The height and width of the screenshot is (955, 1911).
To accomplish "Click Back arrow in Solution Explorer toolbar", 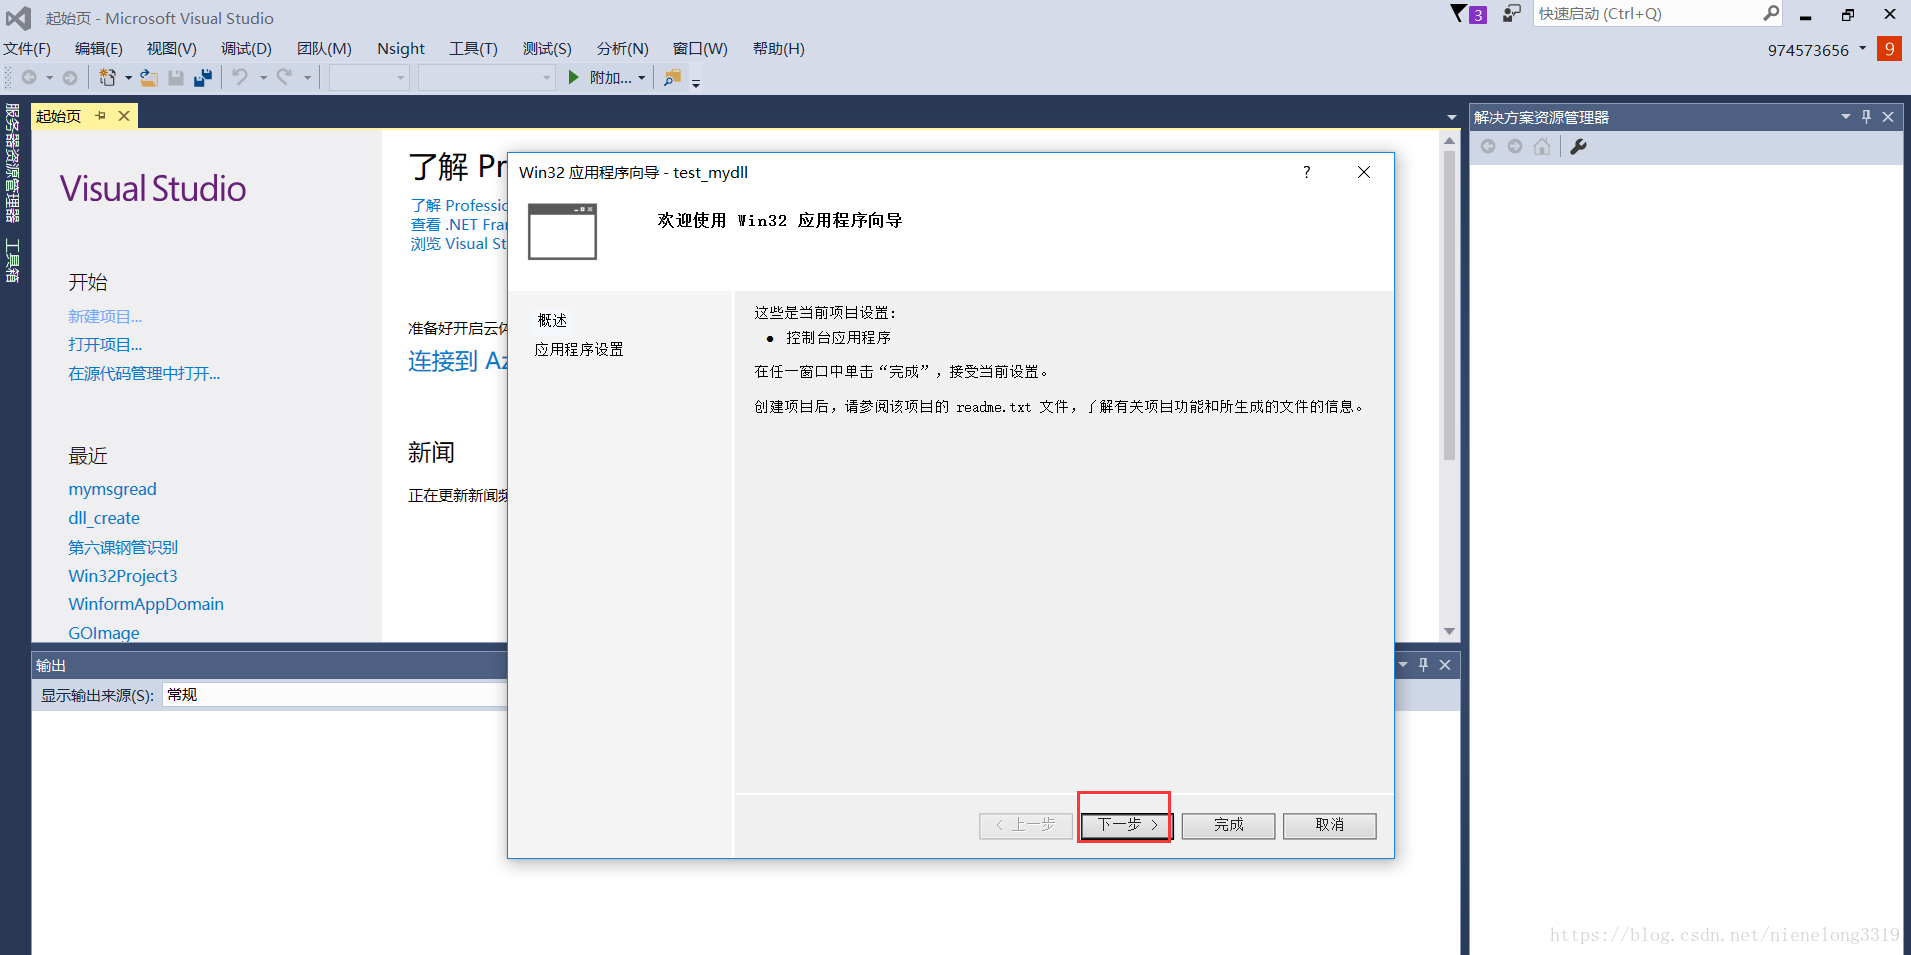I will click(x=1488, y=147).
